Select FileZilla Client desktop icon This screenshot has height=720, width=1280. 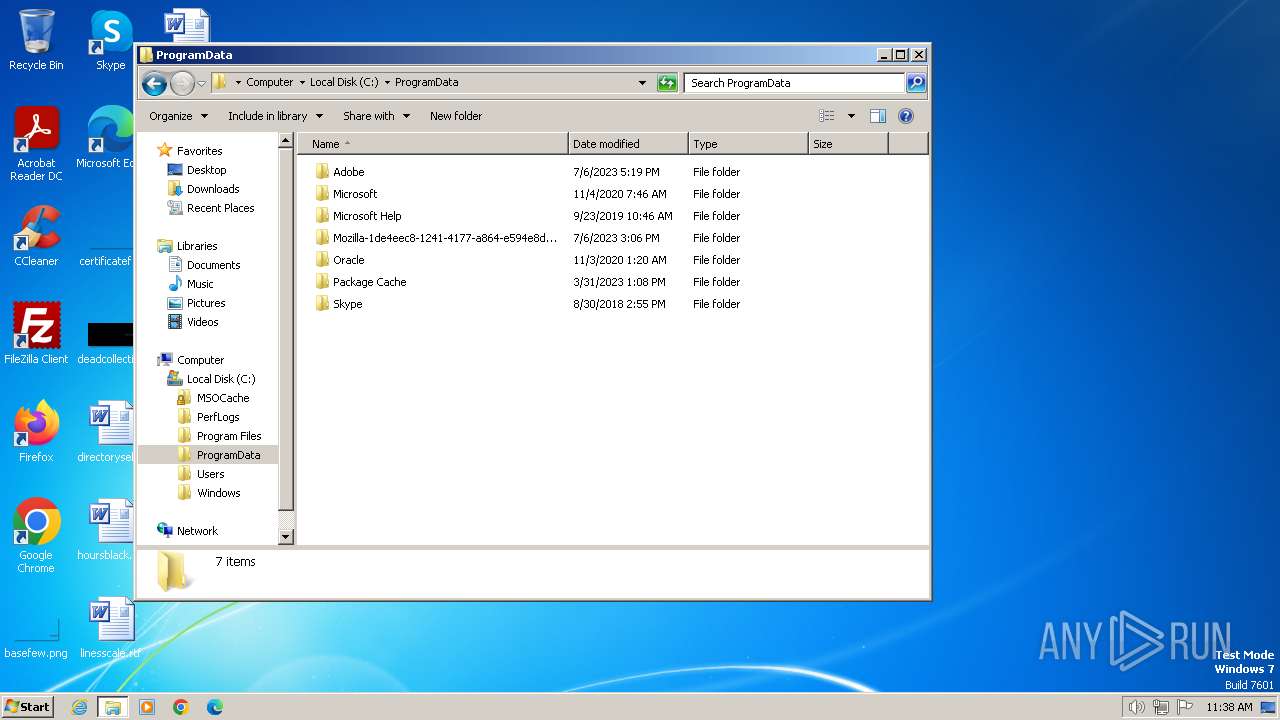point(36,333)
